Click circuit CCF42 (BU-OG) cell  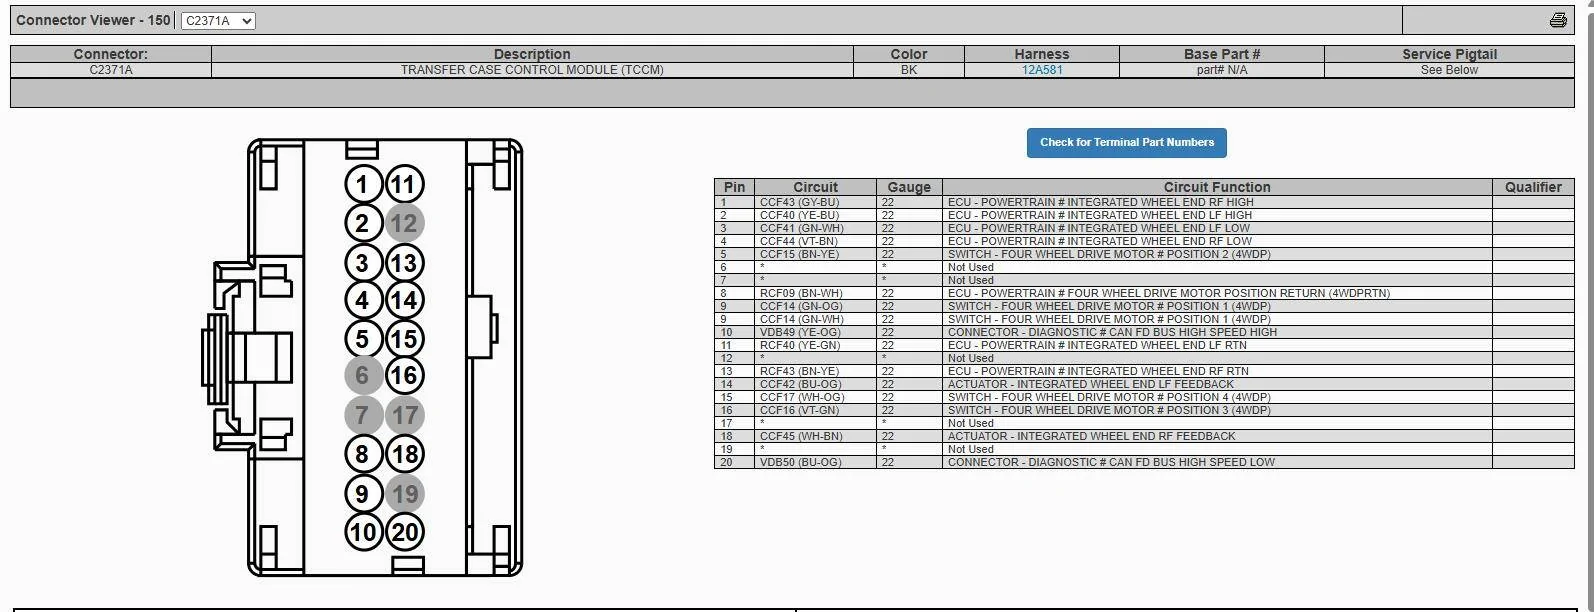[x=815, y=384]
